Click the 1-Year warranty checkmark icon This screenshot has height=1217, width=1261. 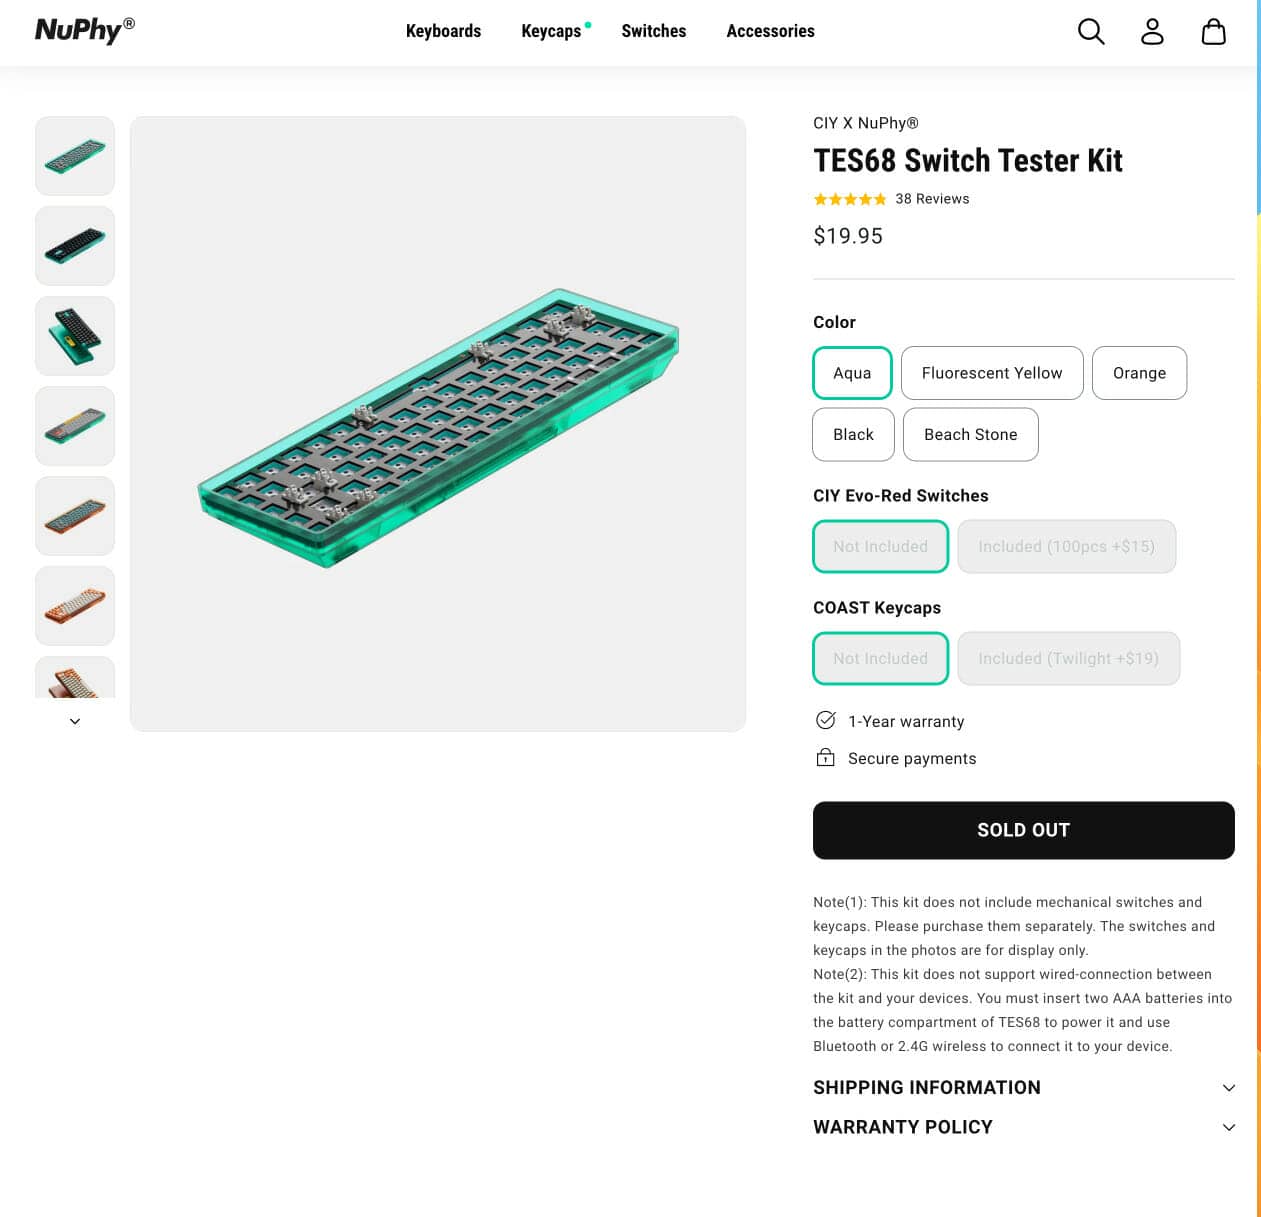pos(826,720)
